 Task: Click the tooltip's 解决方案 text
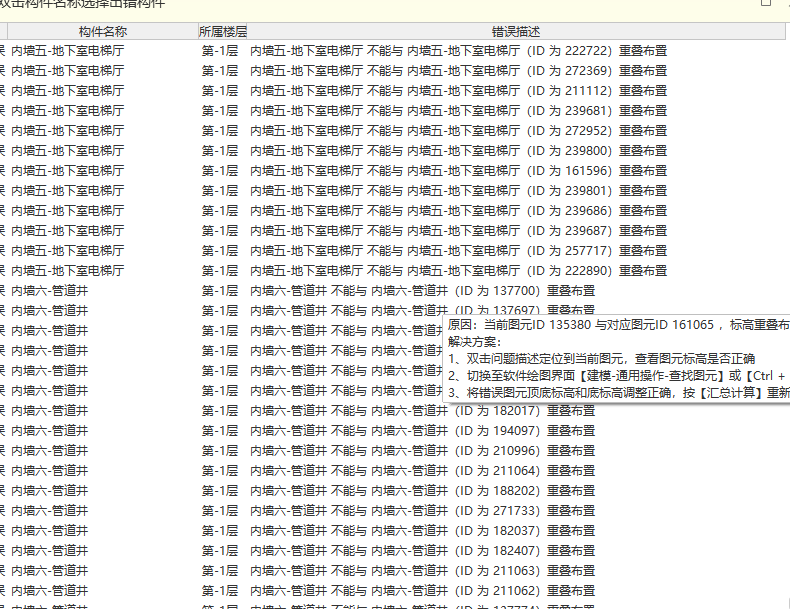pyautogui.click(x=475, y=342)
